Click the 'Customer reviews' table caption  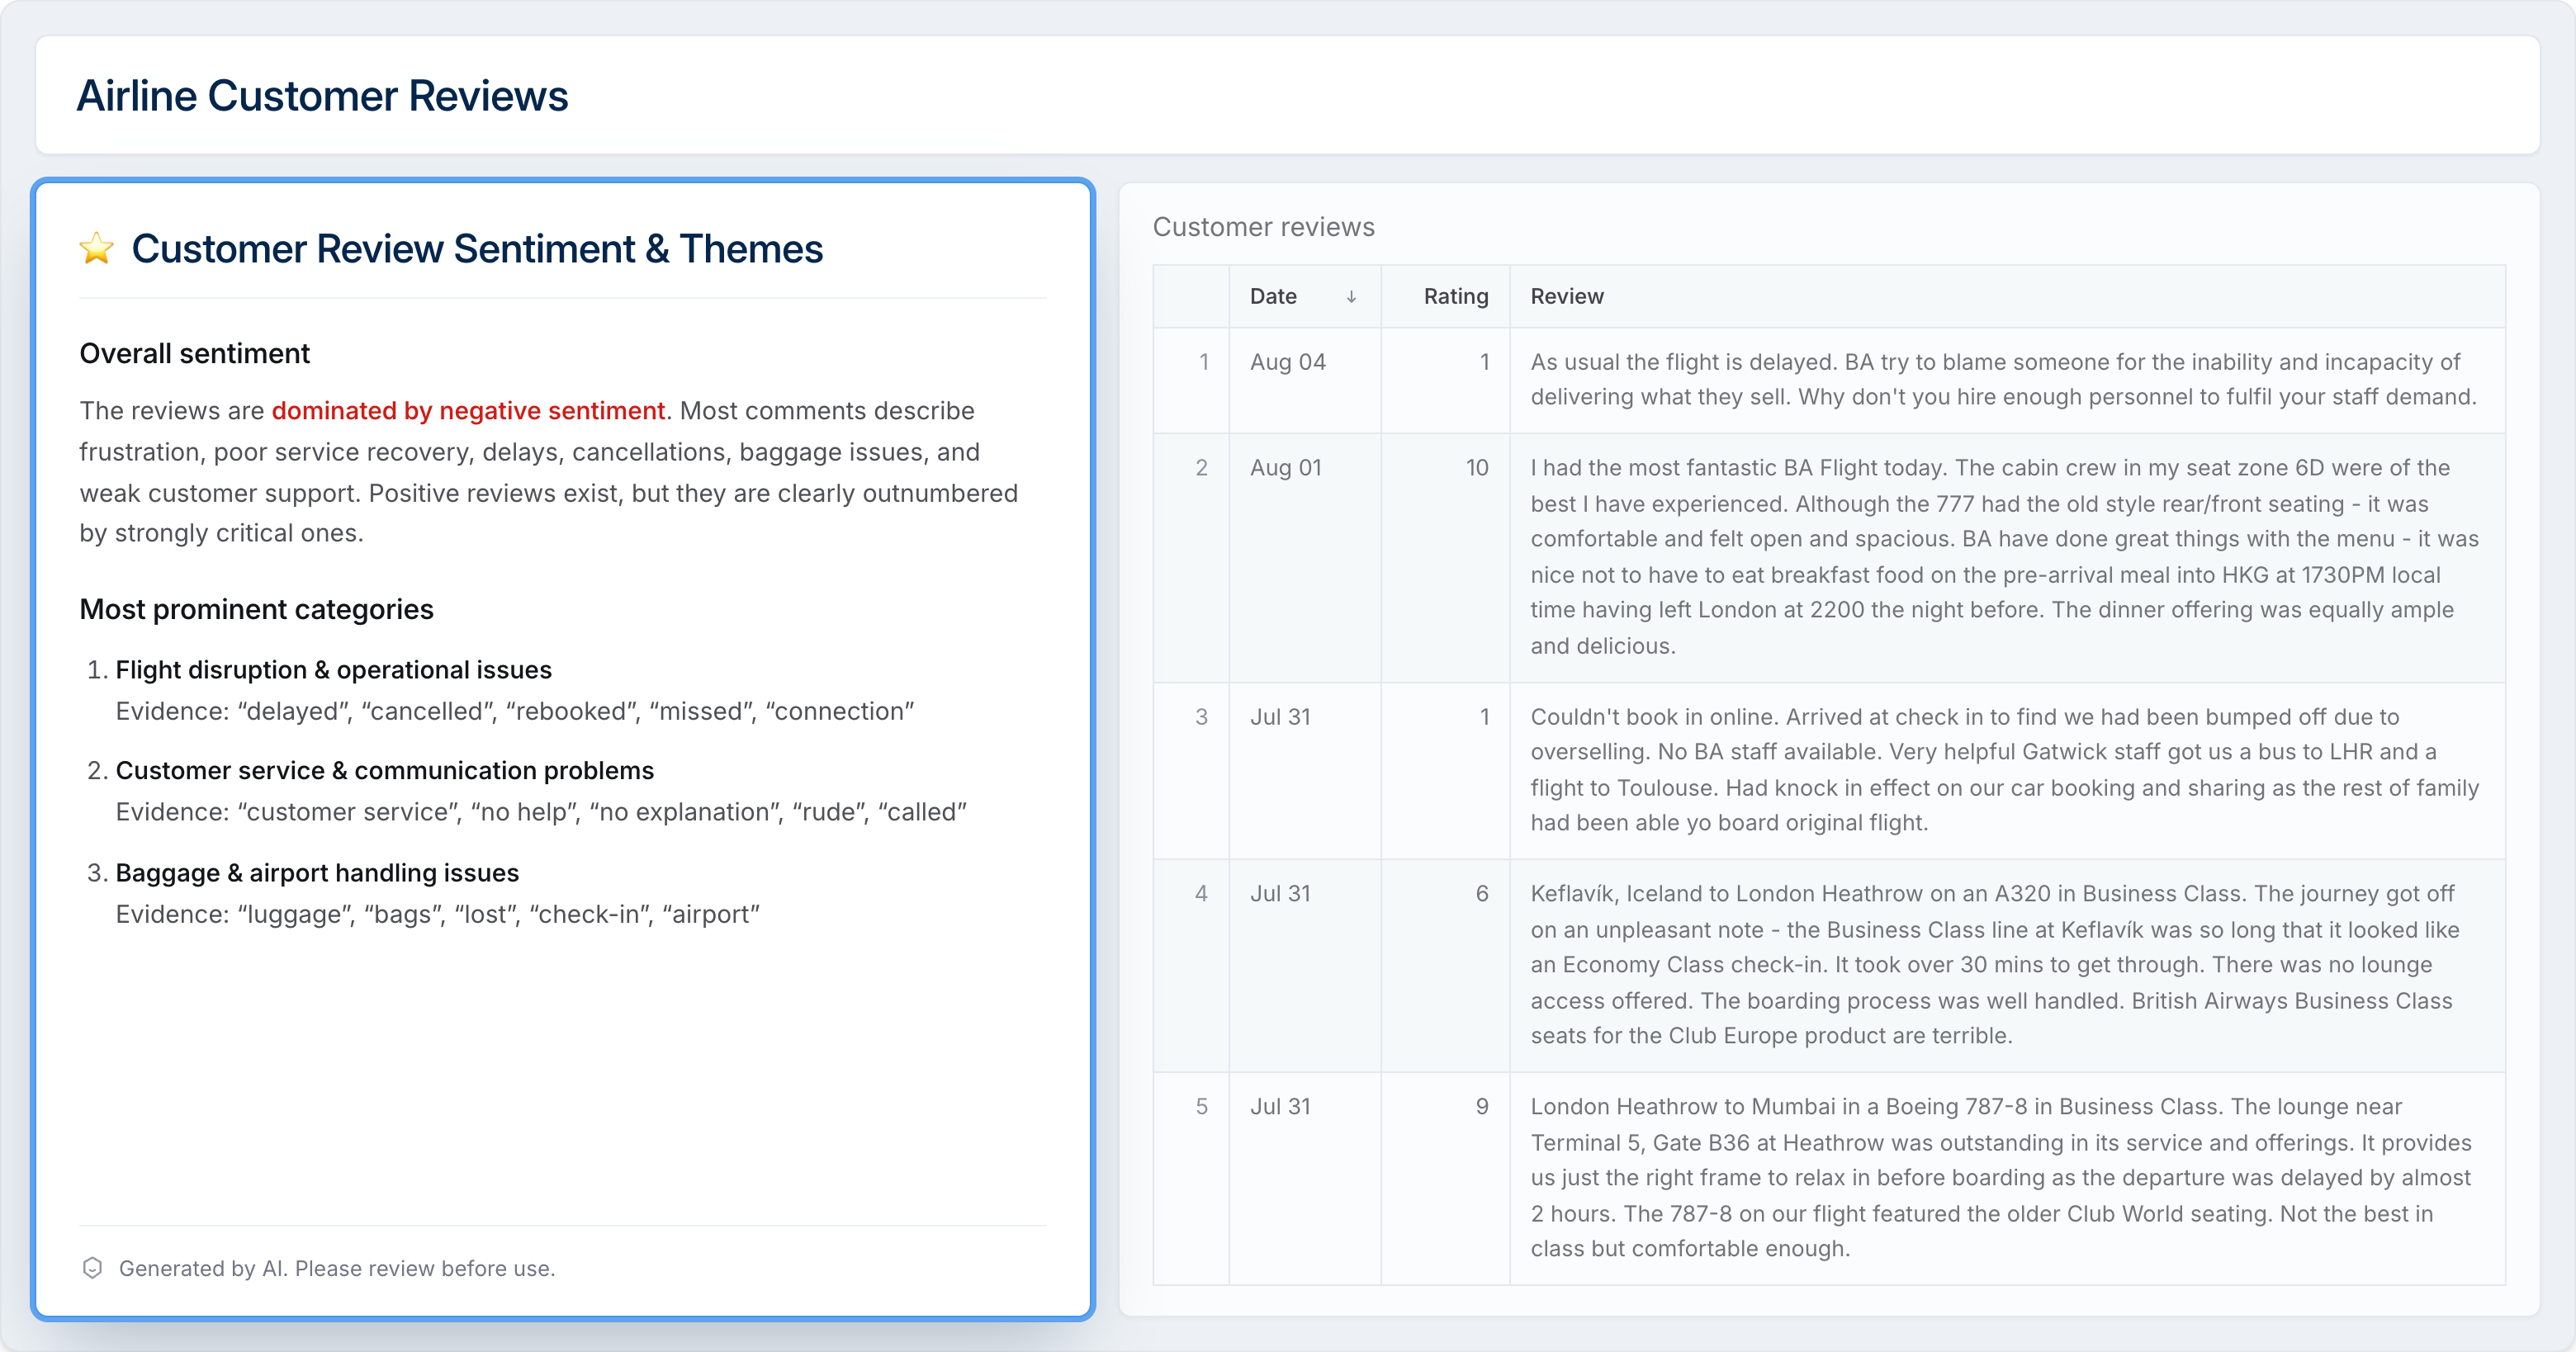click(1264, 227)
